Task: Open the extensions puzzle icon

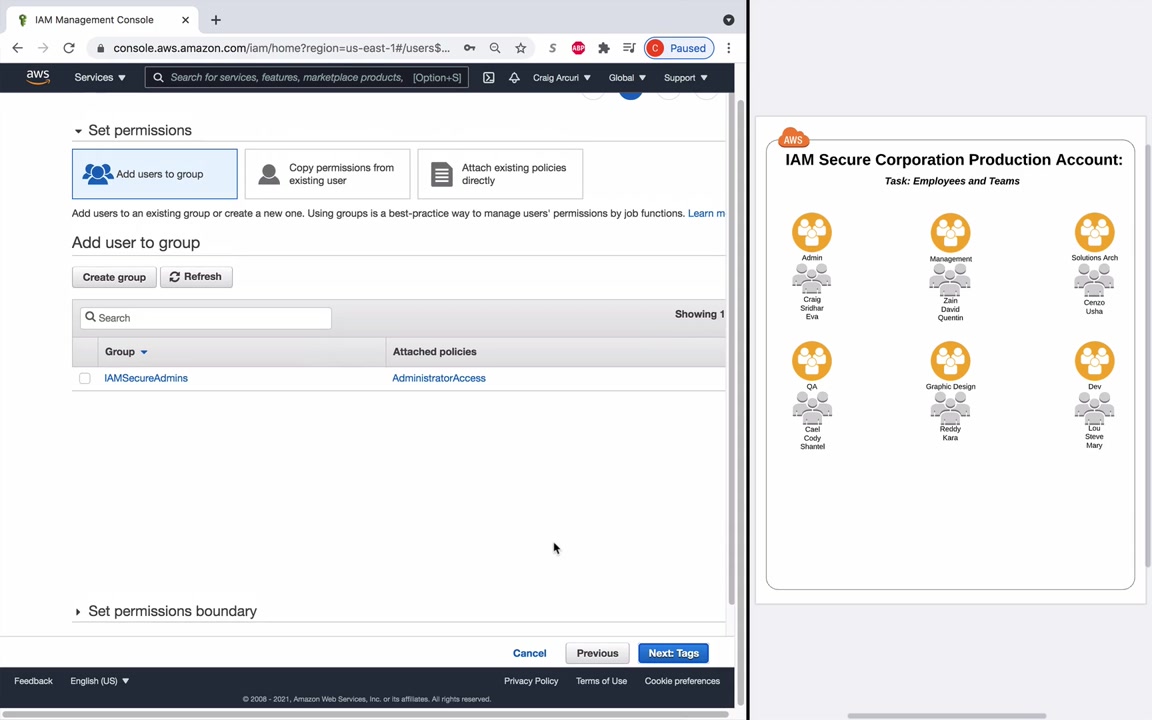Action: 604,48
